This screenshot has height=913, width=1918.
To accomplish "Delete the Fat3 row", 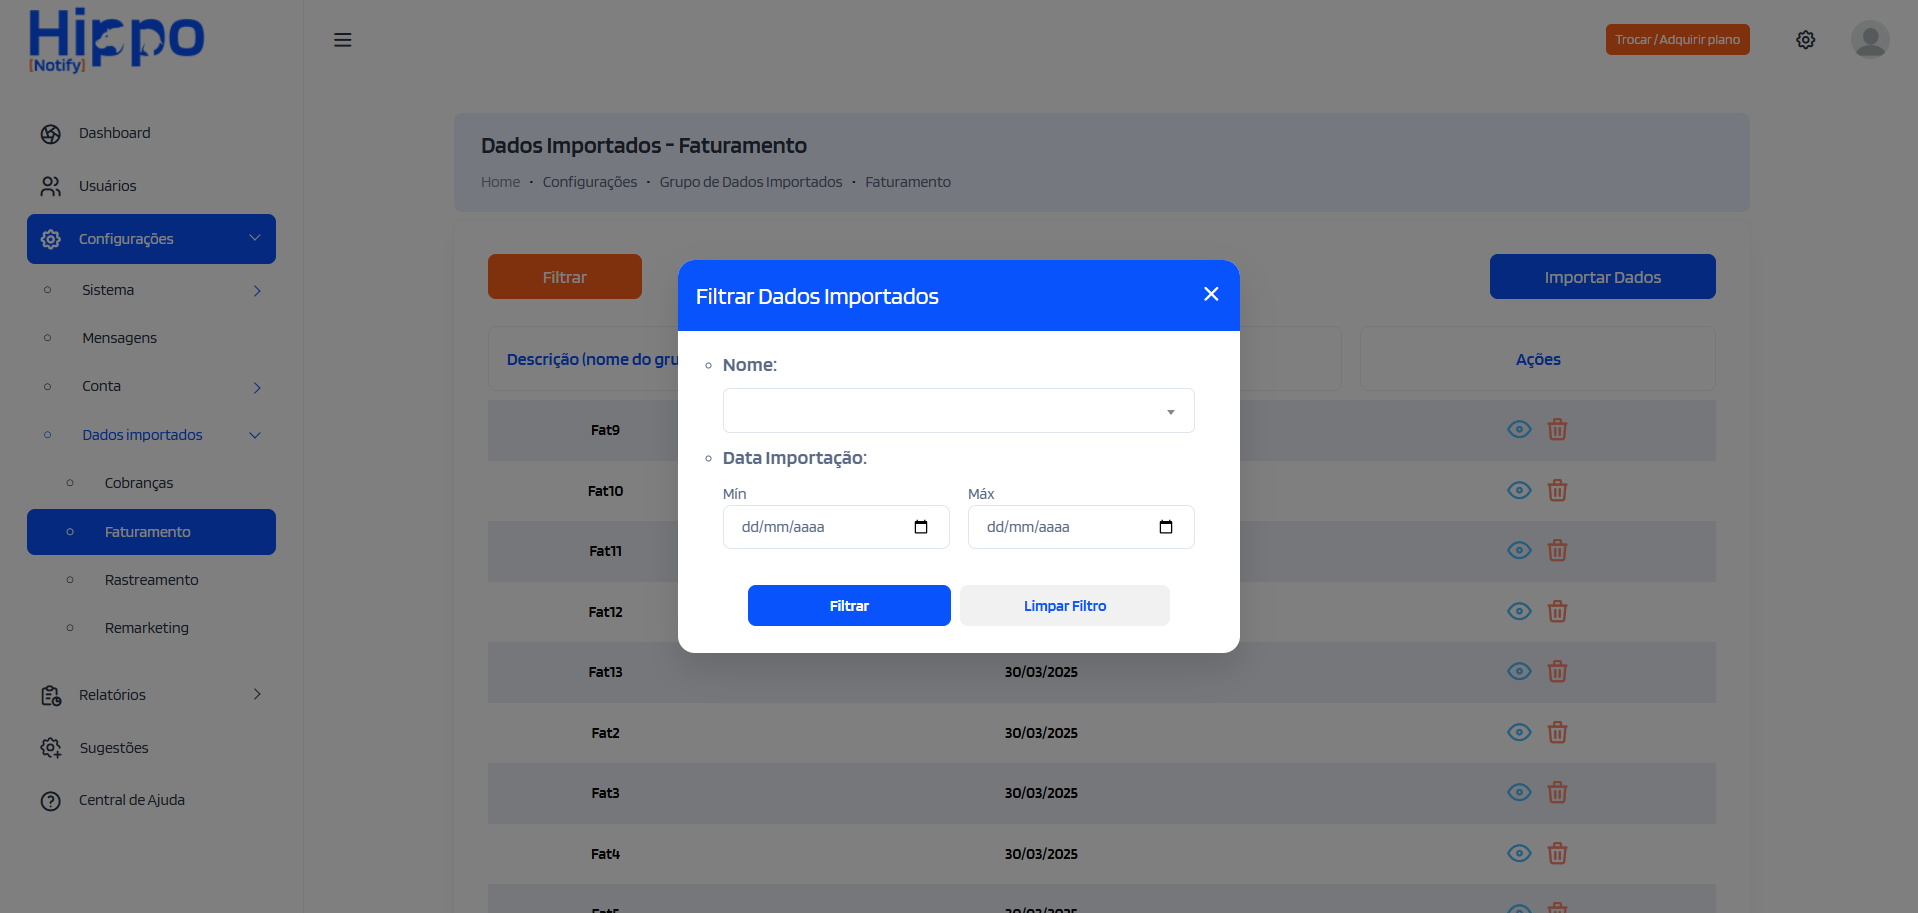I will click(x=1557, y=792).
